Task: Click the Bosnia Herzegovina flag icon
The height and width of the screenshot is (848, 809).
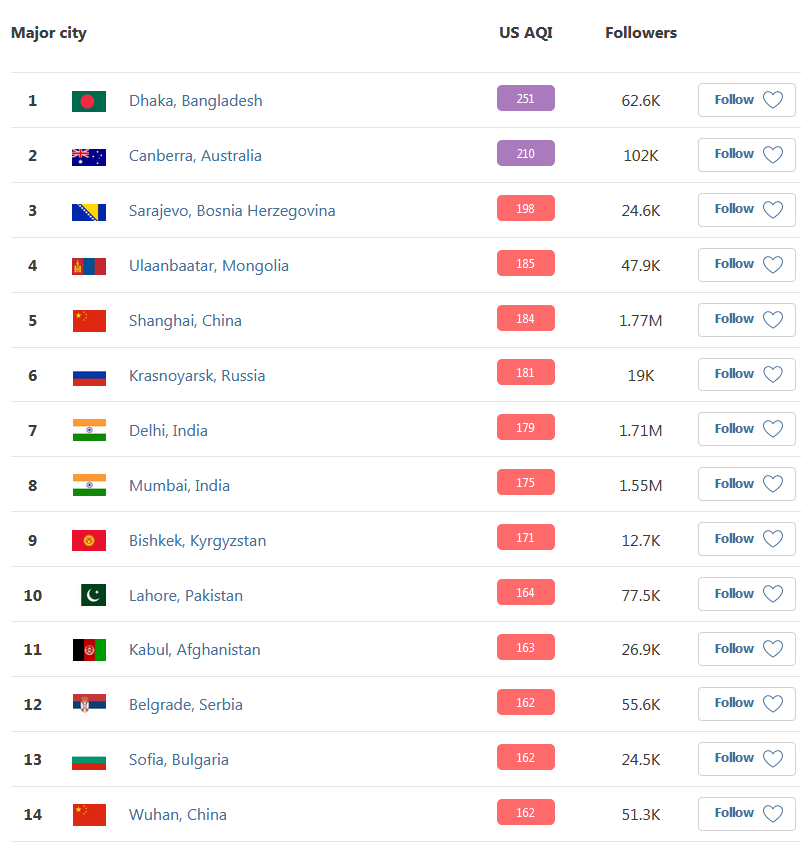Action: [89, 211]
